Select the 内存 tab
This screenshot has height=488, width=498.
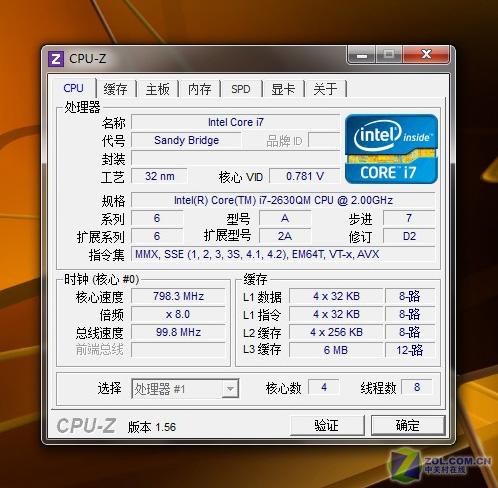pyautogui.click(x=199, y=89)
